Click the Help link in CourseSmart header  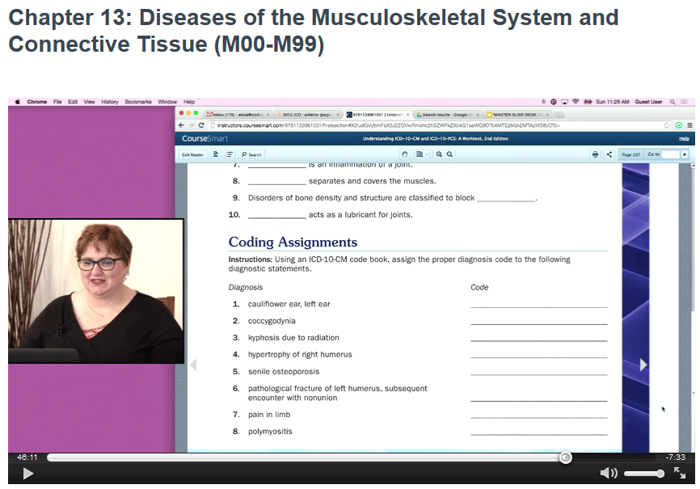point(684,139)
